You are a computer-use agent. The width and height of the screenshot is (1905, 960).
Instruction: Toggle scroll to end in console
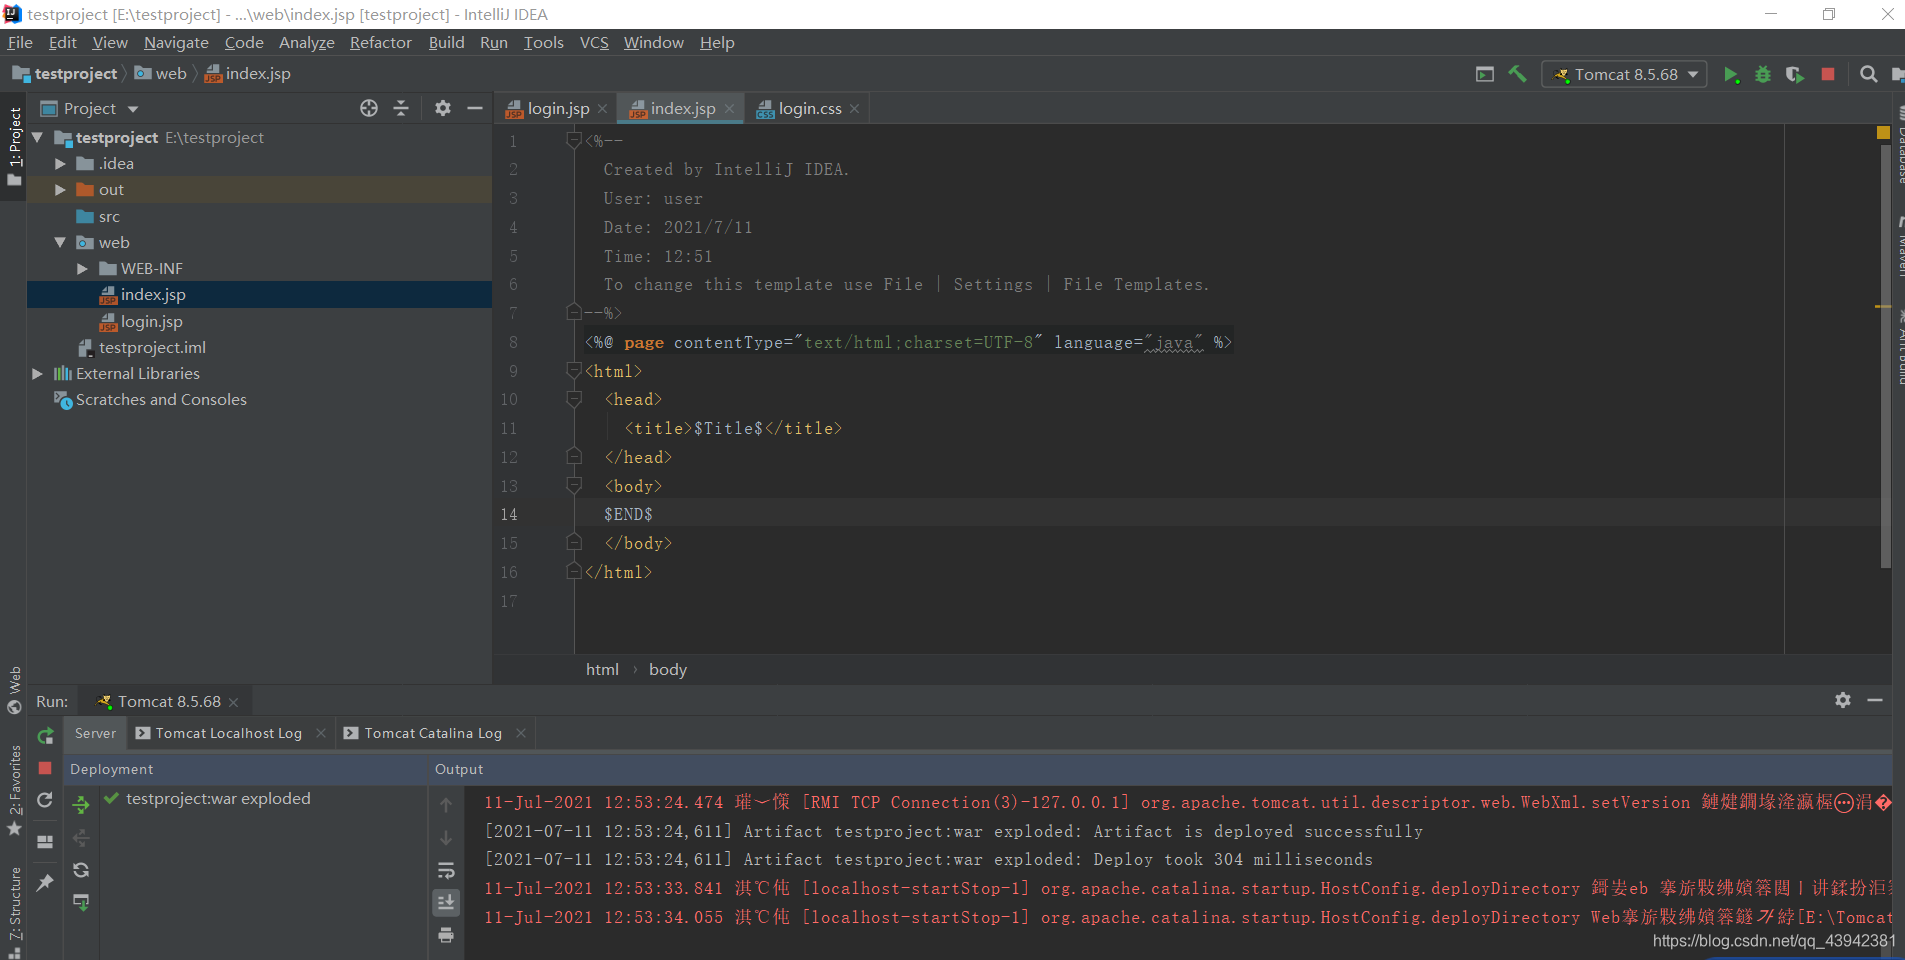coord(446,902)
